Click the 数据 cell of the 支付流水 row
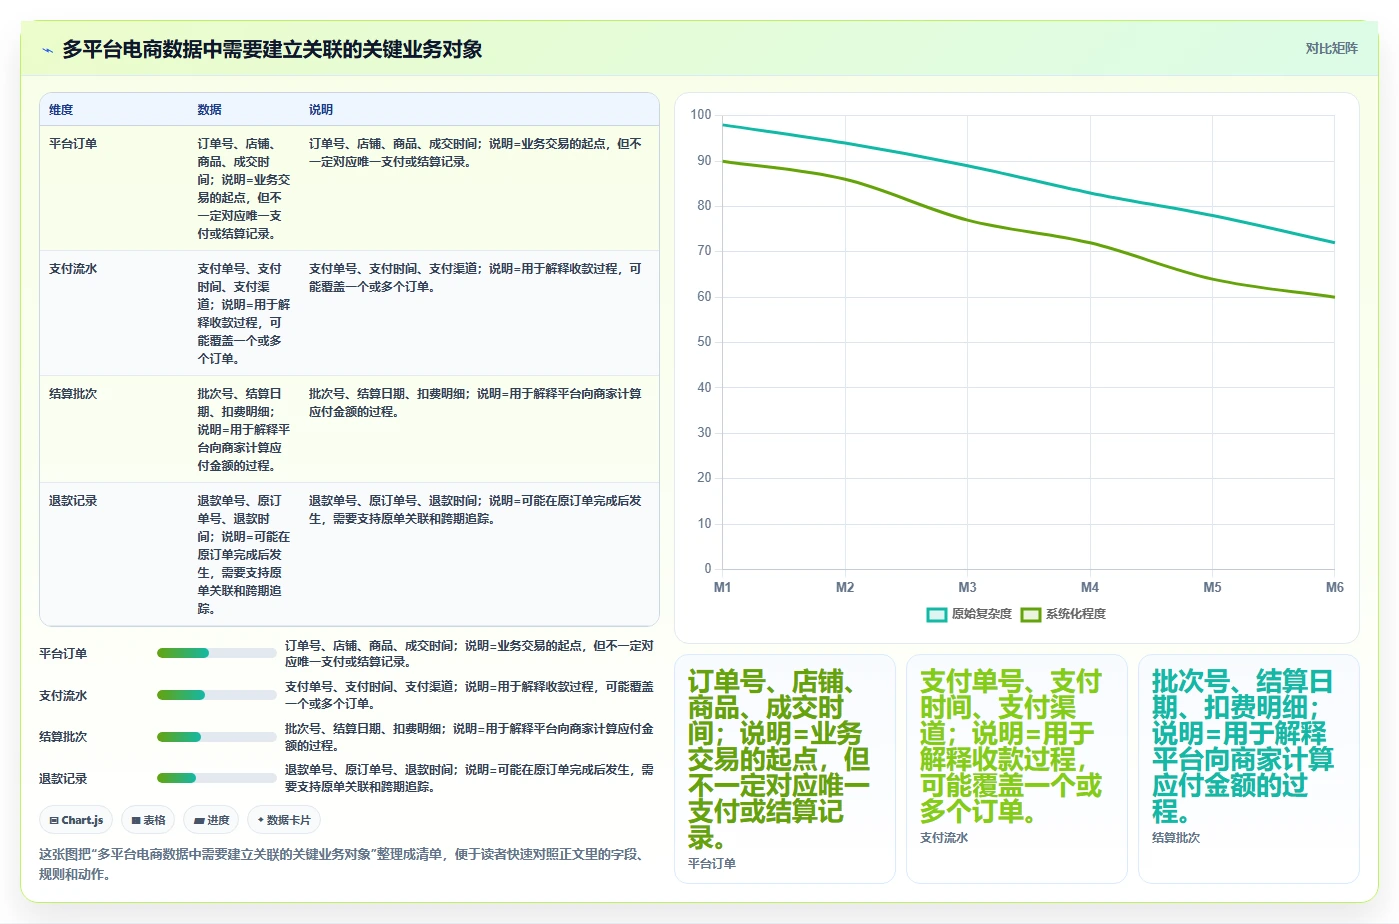The image size is (1399, 924). (x=244, y=314)
